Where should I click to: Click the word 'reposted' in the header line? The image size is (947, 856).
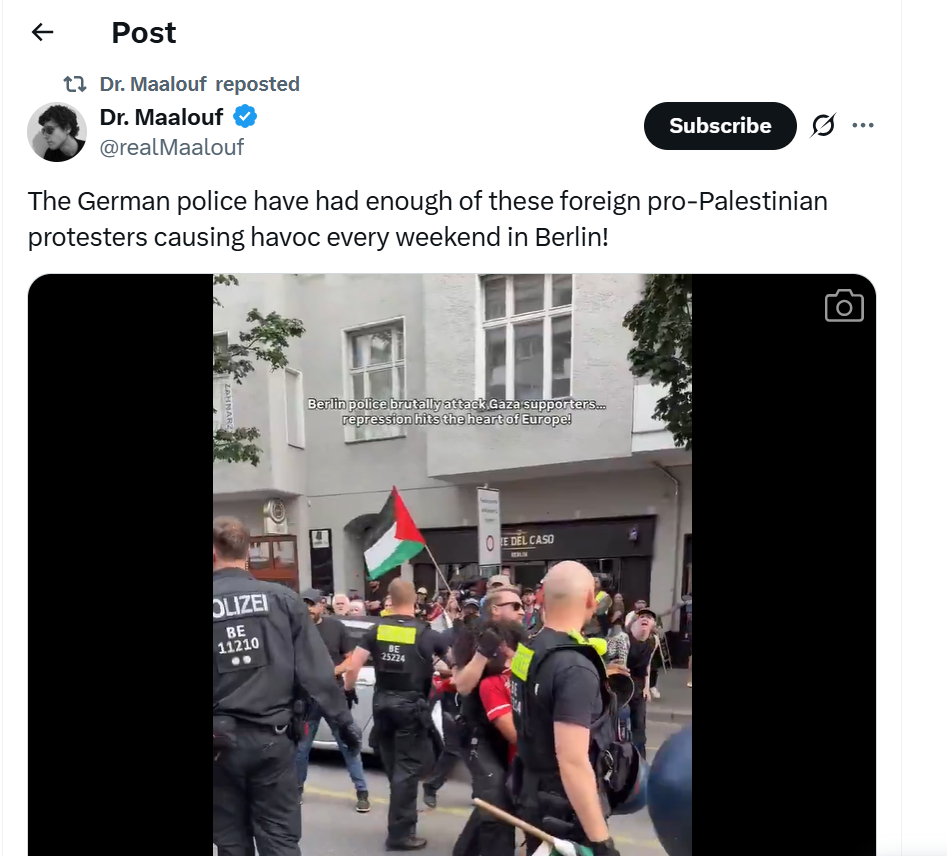point(257,84)
